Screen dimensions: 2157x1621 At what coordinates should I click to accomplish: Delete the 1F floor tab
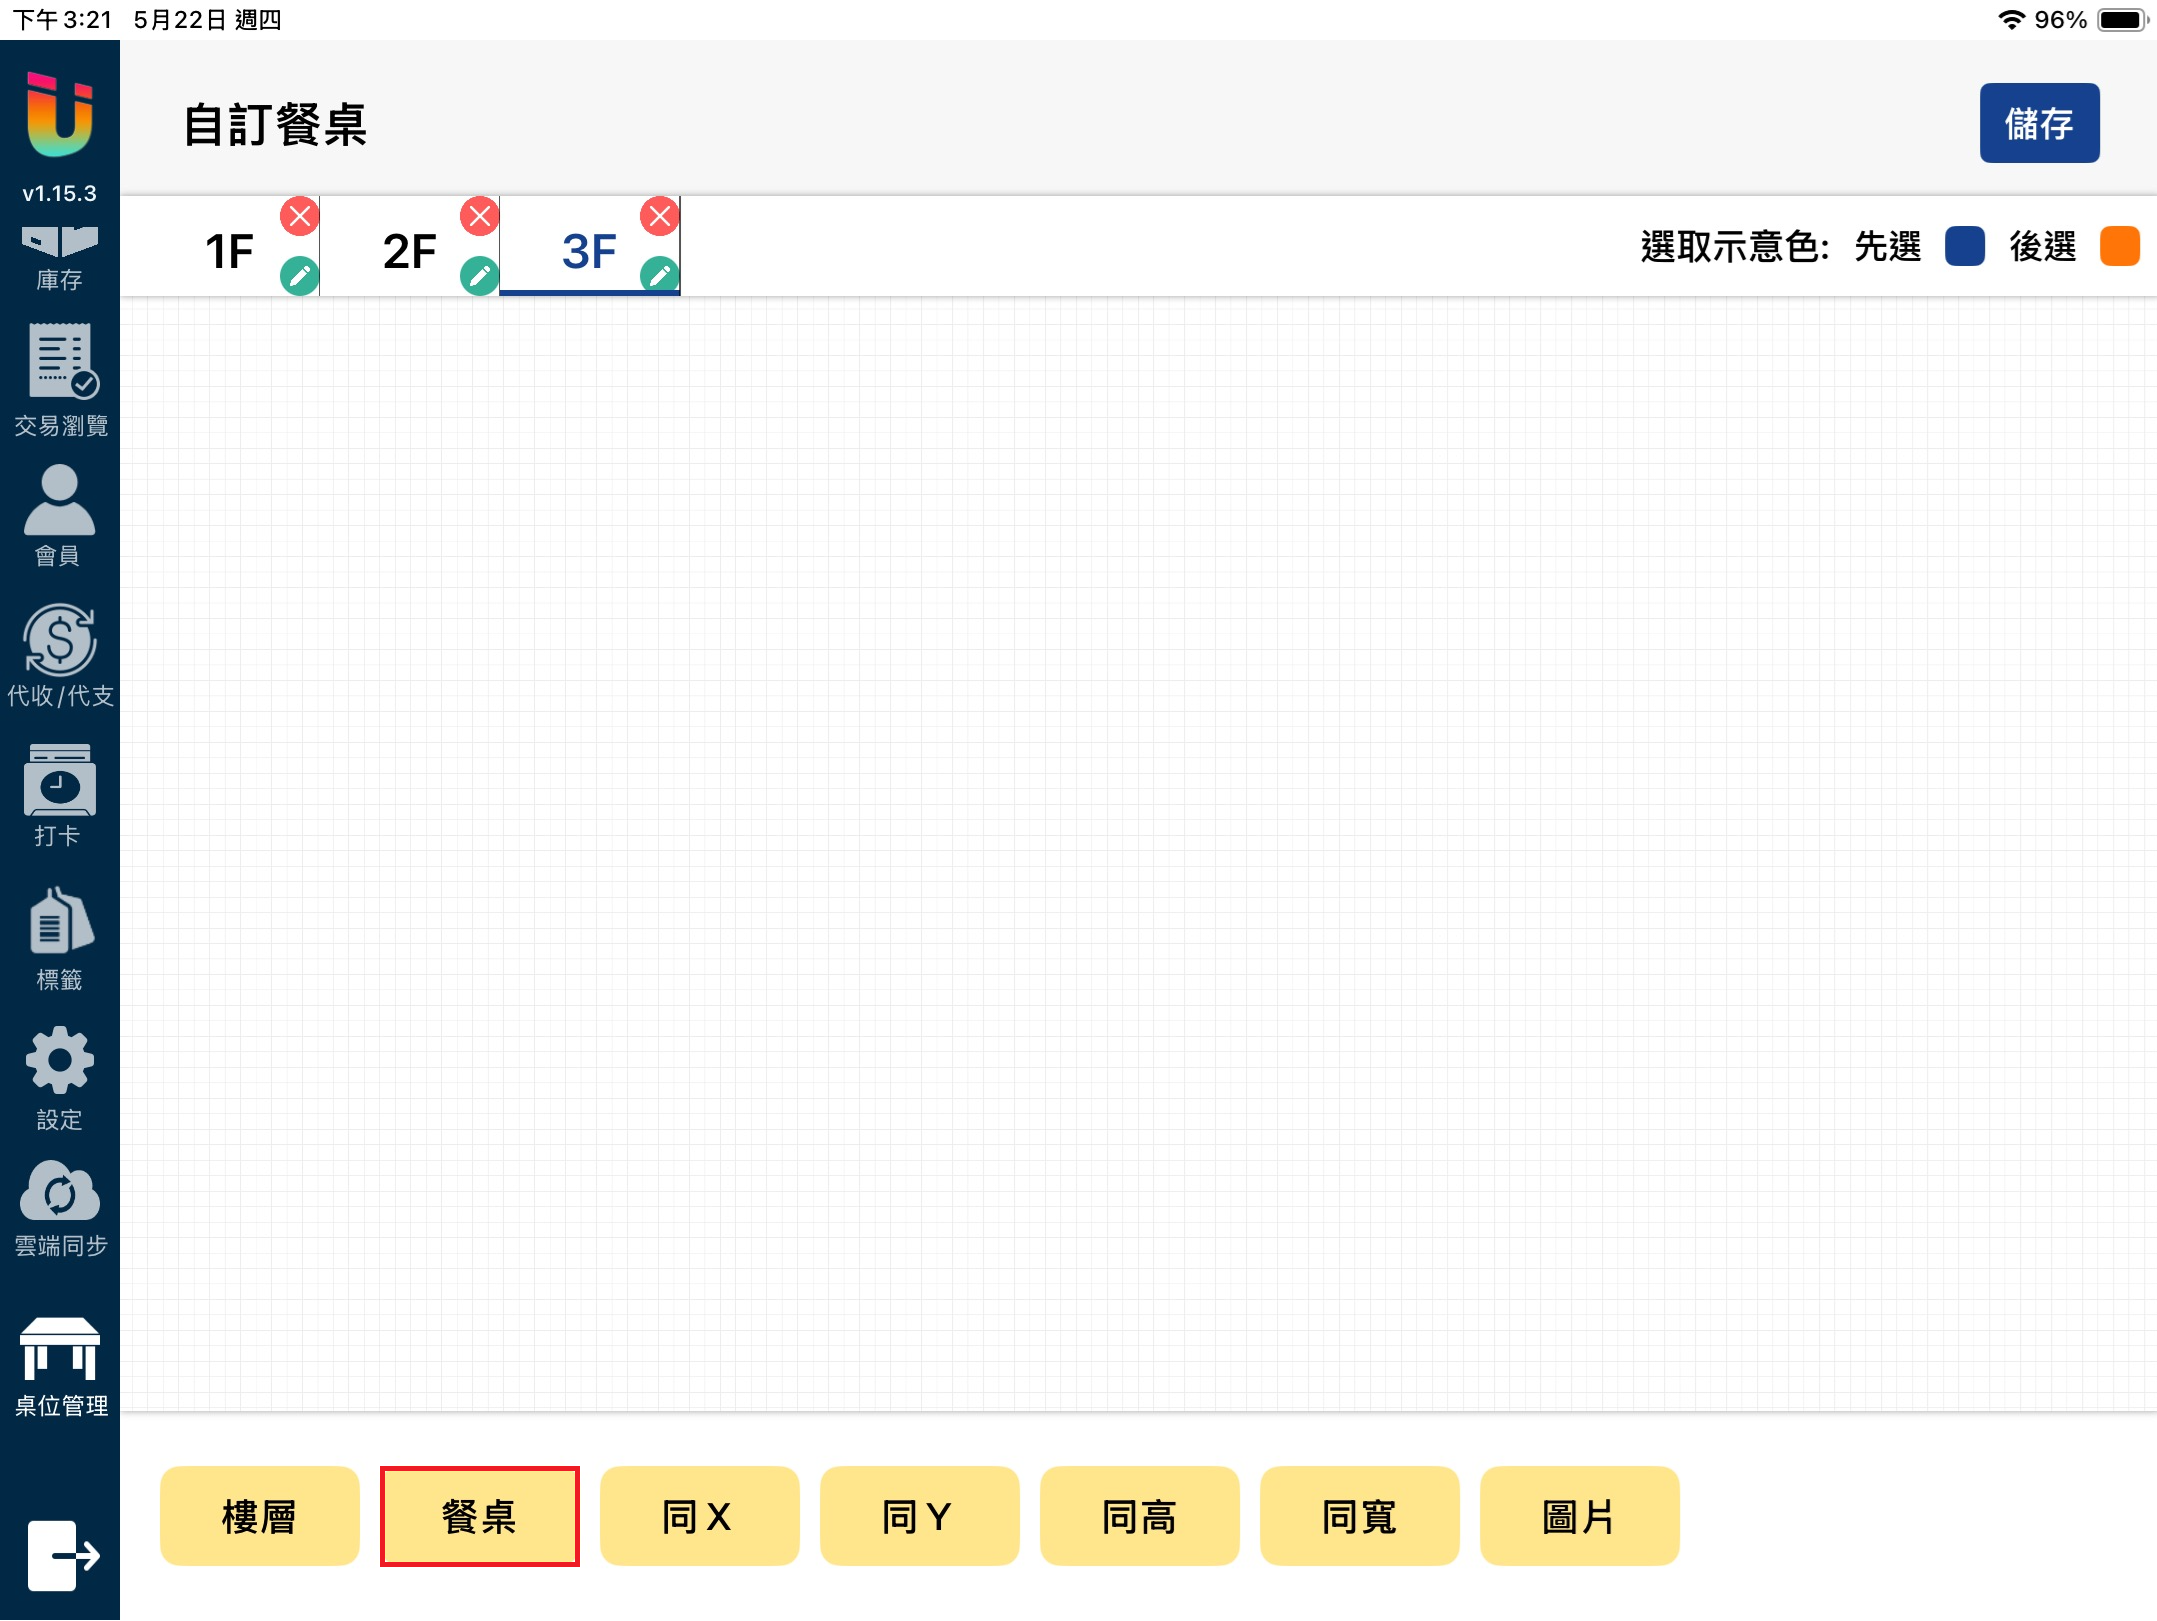click(299, 216)
